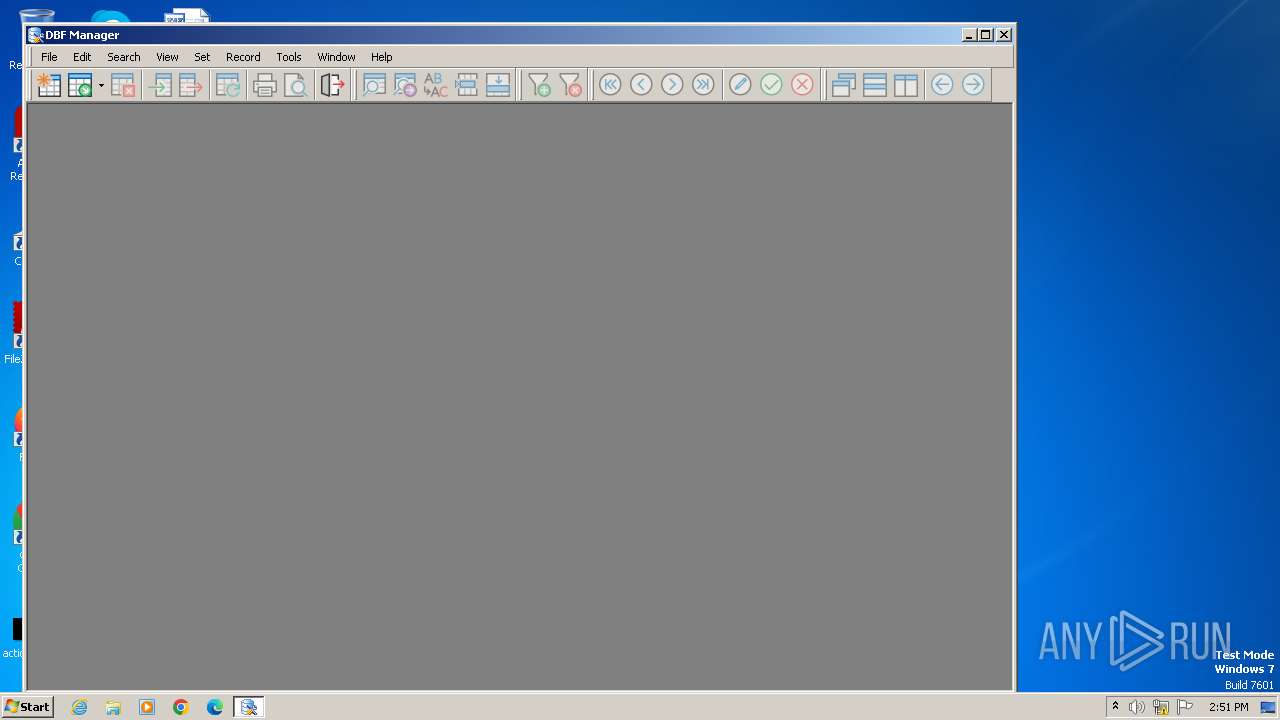
Task: Click the Action Center flag tray icon
Action: pos(1185,707)
